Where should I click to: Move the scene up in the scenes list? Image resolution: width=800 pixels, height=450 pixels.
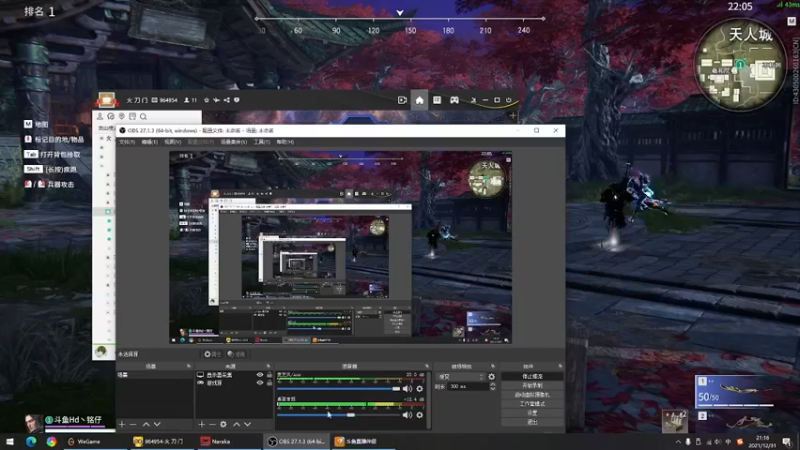pos(146,424)
